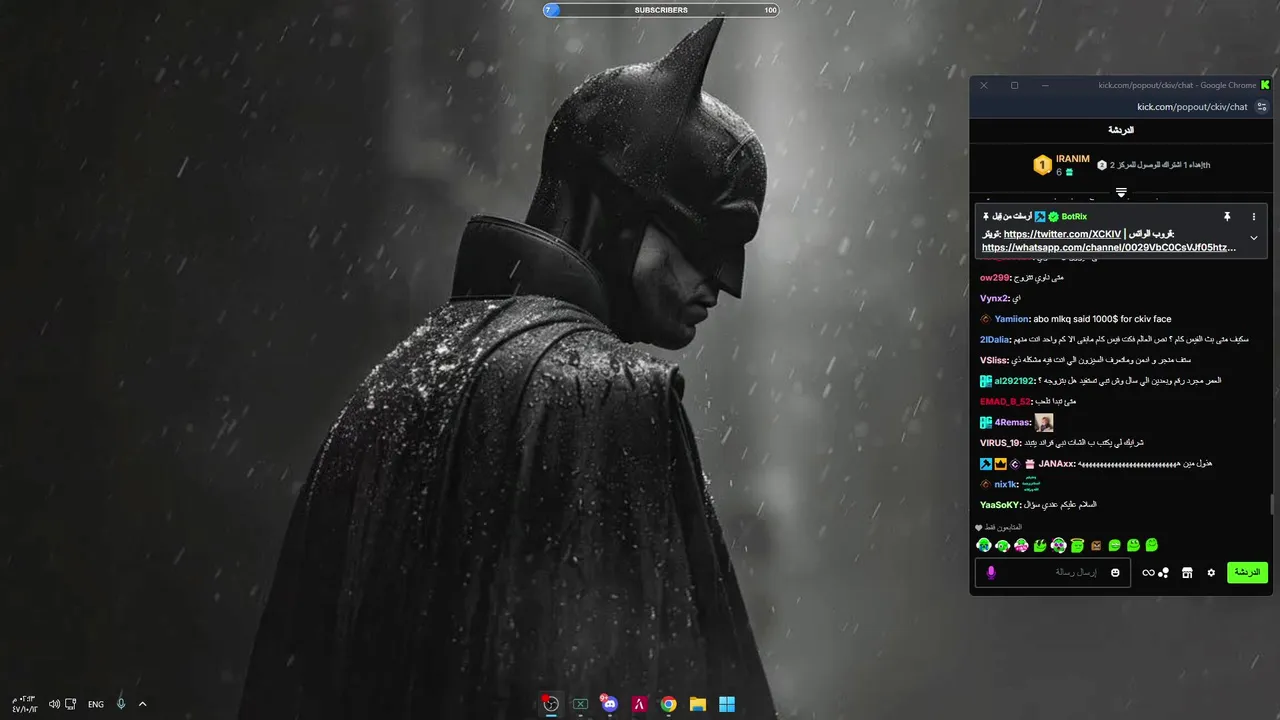Click the teal badge beside al292192
Image resolution: width=1280 pixels, height=720 pixels.
pyautogui.click(x=985, y=381)
